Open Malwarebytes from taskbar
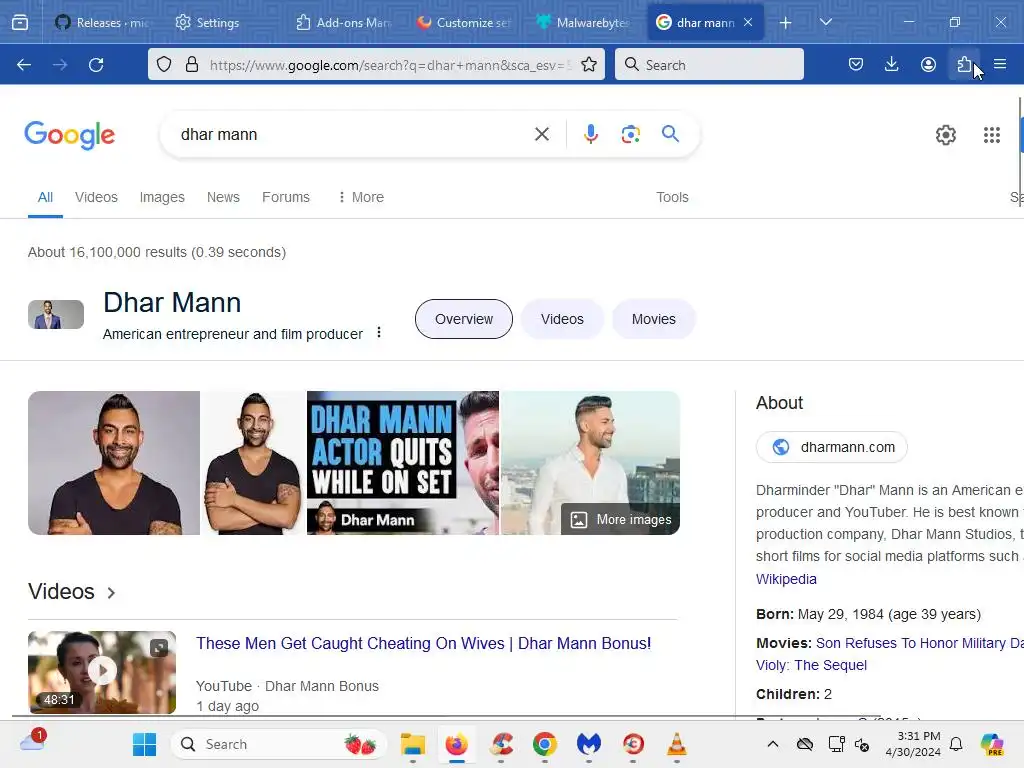Screen dimensions: 1024x768 (x=588, y=744)
